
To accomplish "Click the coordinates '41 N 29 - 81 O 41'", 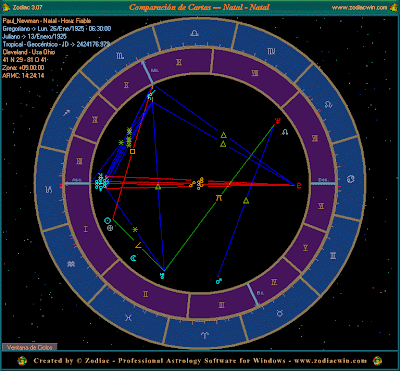I will point(25,60).
